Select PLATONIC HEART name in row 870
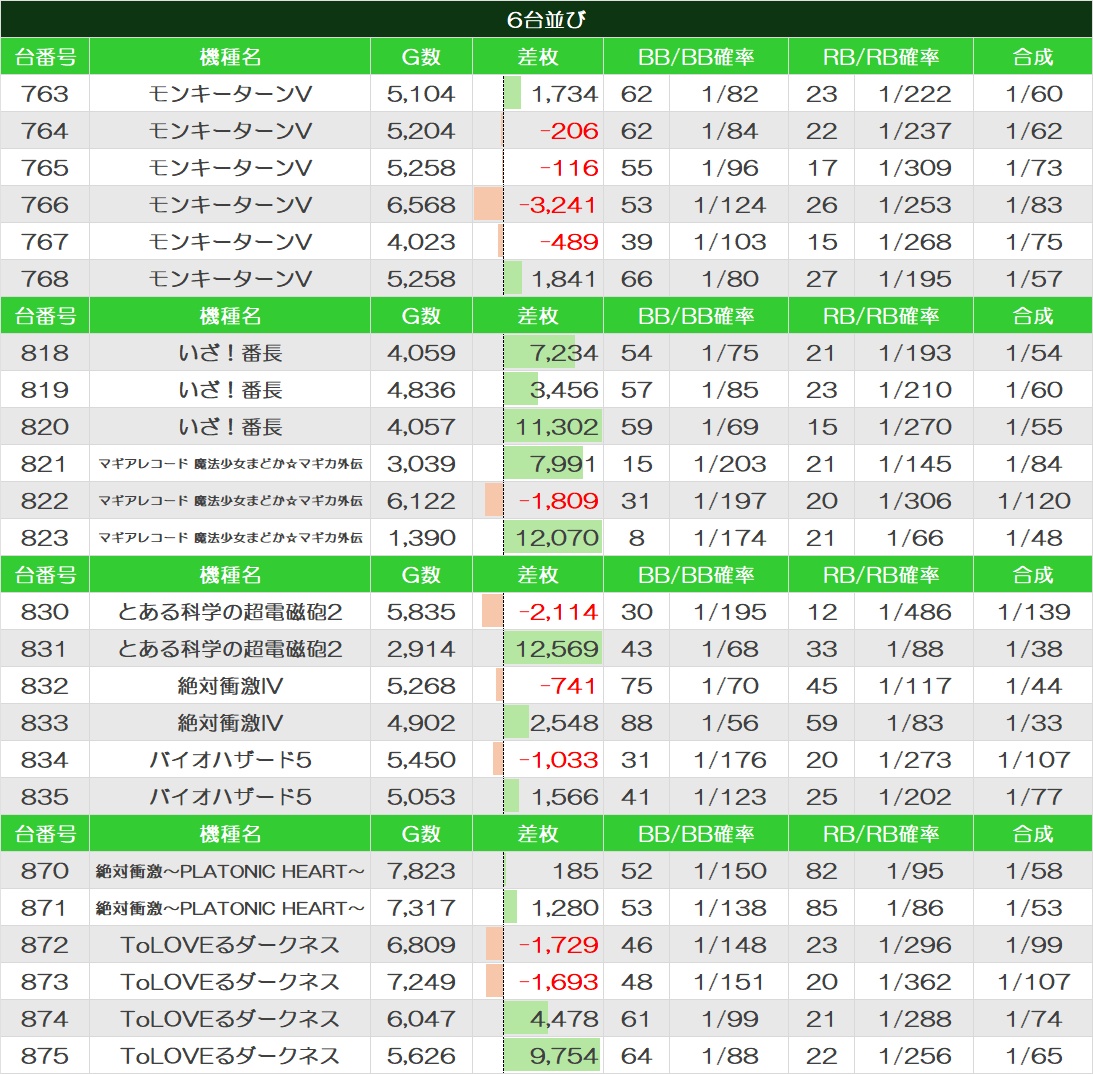The height and width of the screenshot is (1074, 1093). click(x=230, y=870)
